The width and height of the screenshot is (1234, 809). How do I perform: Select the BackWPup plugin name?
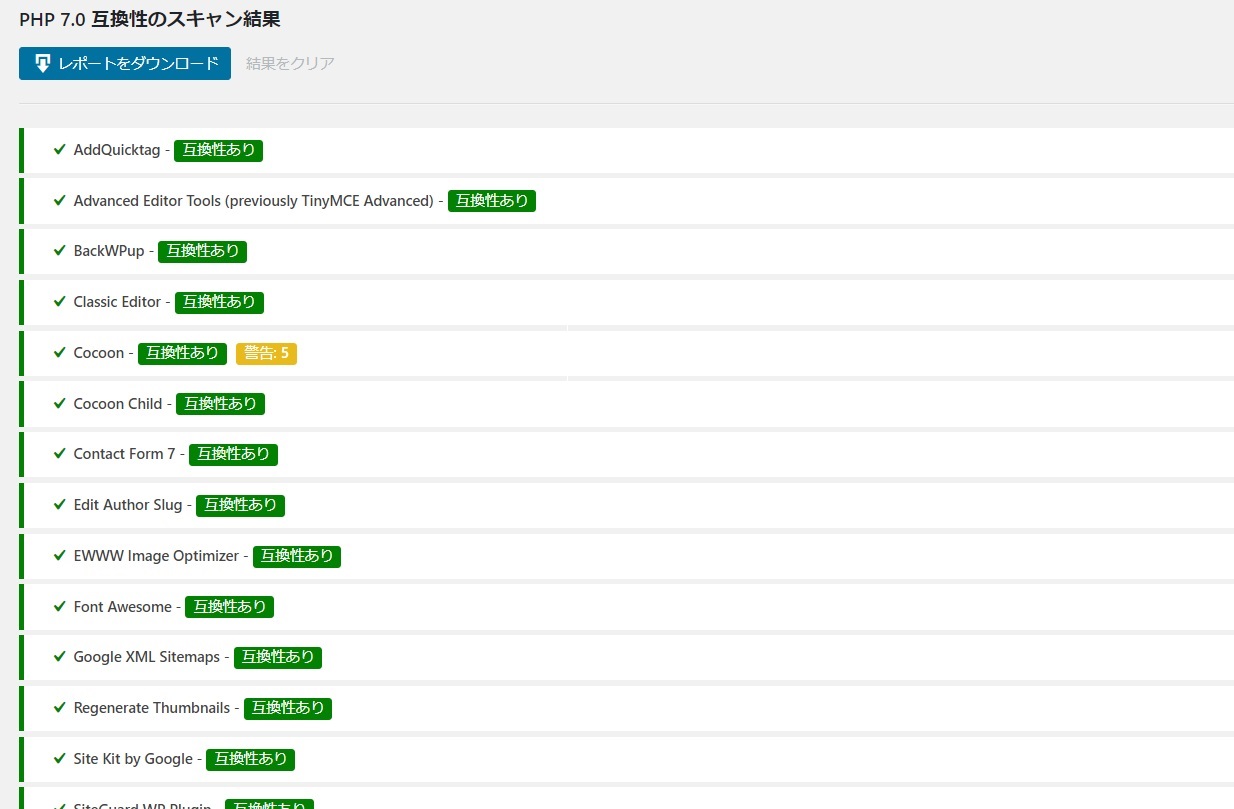109,251
